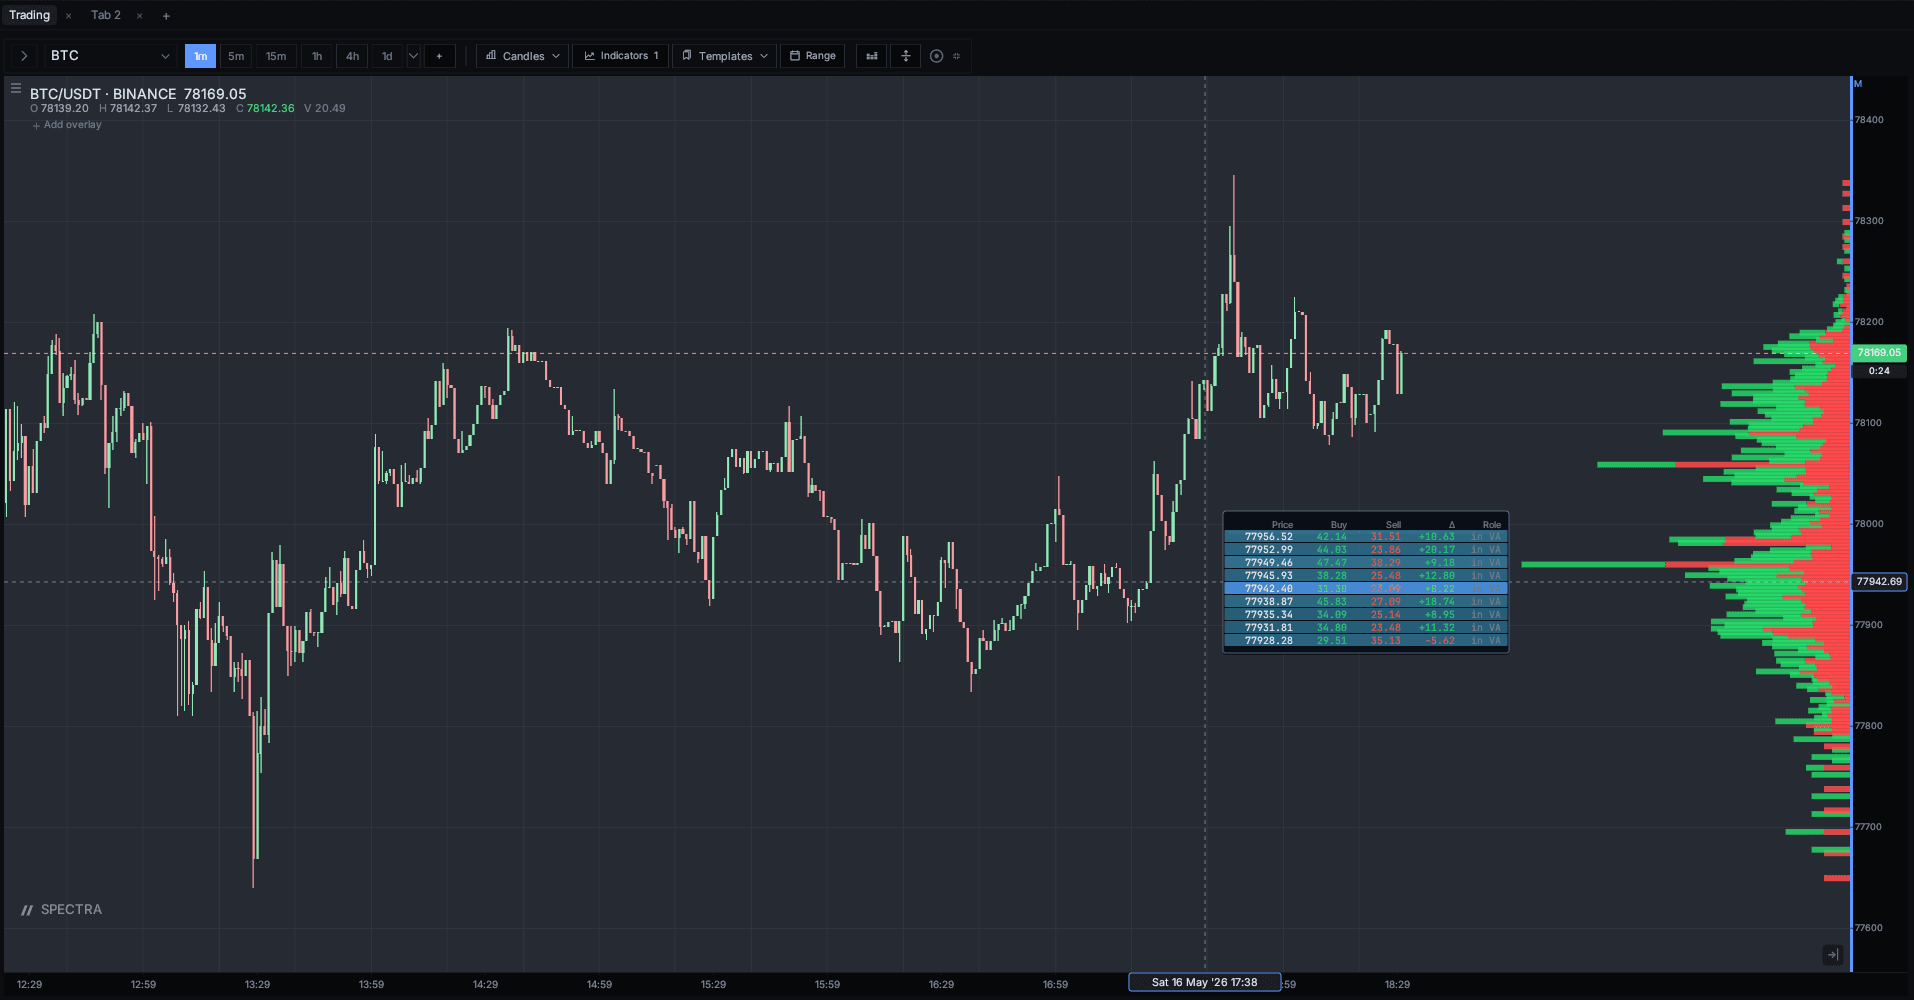Screen dimensions: 1914x1000
Task: Add a custom timeframe with plus button
Action: coord(439,56)
